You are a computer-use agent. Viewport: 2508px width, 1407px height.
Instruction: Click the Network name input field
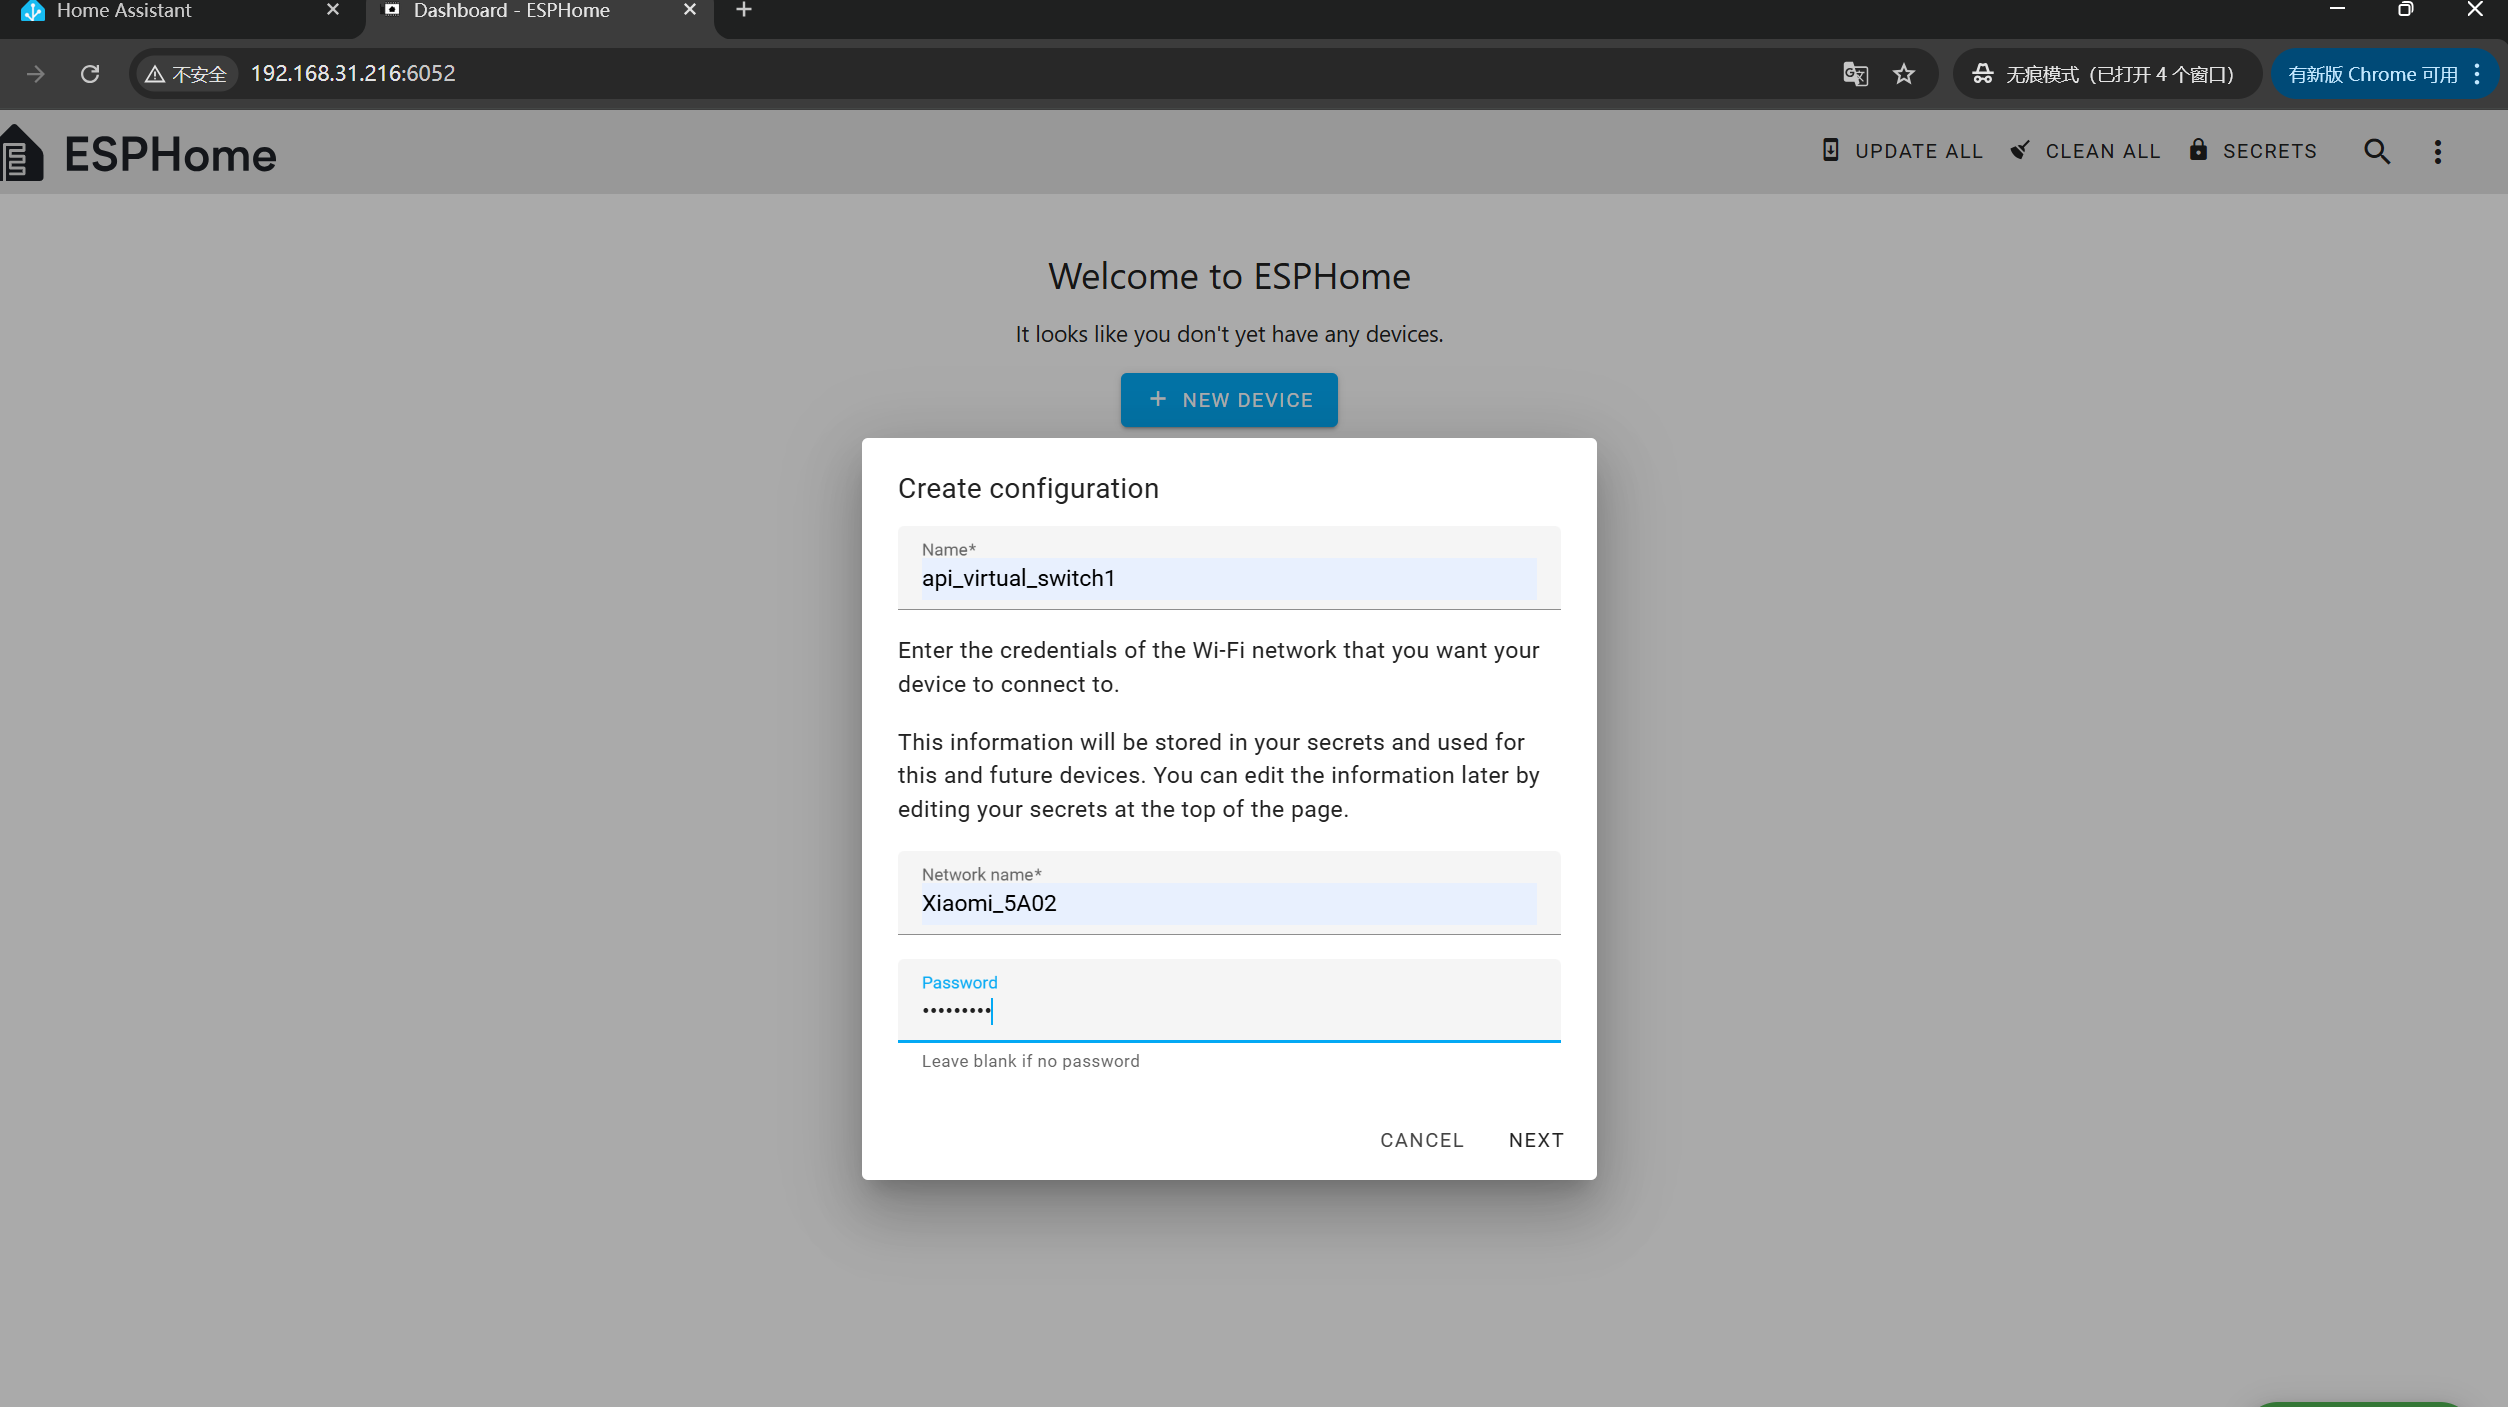tap(1227, 903)
